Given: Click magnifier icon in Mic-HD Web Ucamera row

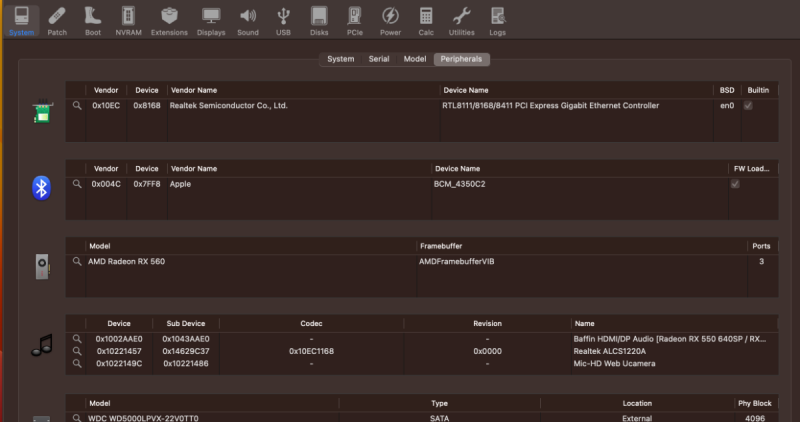Looking at the screenshot, I should [x=77, y=363].
